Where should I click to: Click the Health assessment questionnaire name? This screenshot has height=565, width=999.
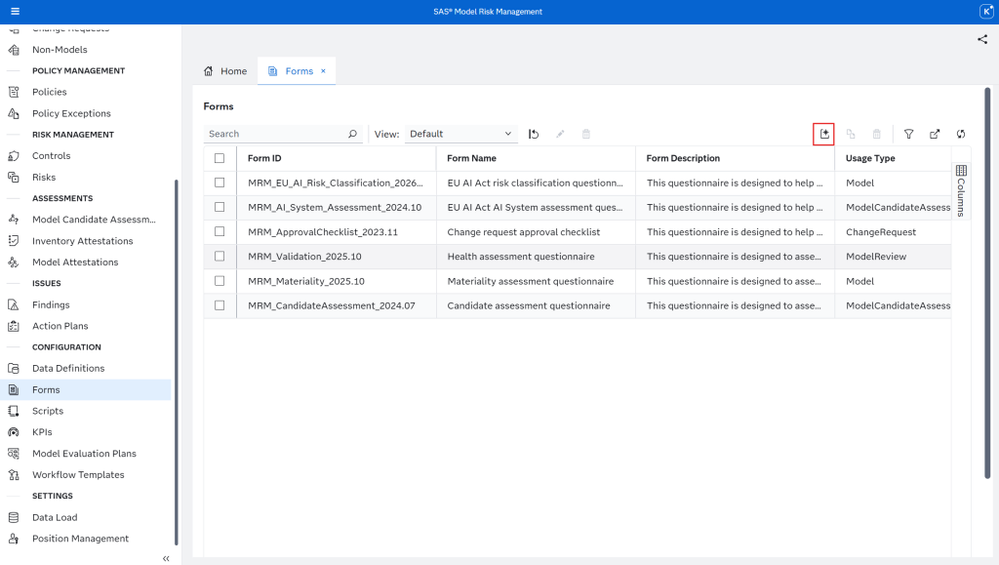point(521,257)
